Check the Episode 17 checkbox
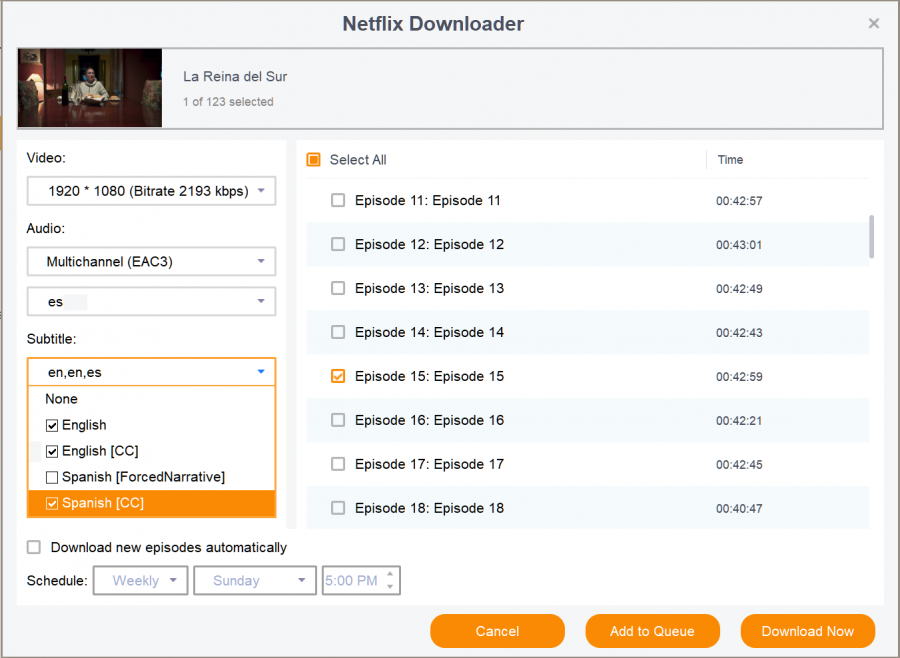Image resolution: width=900 pixels, height=658 pixels. click(x=338, y=464)
